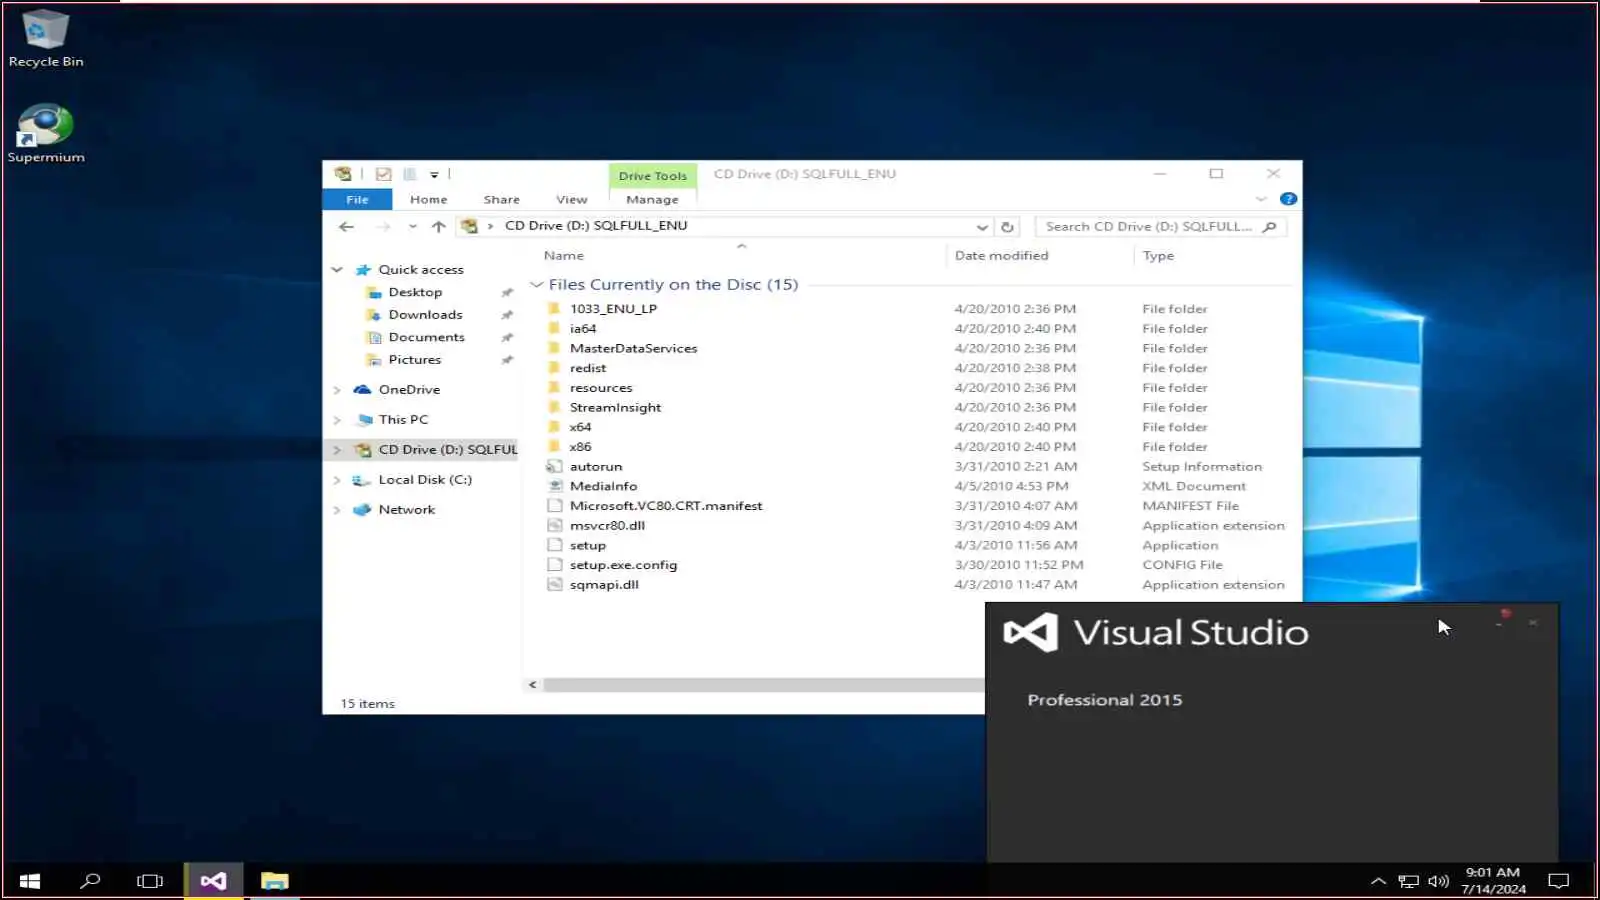The width and height of the screenshot is (1600, 900).
Task: Select the x64 folder icon
Action: [x=554, y=427]
